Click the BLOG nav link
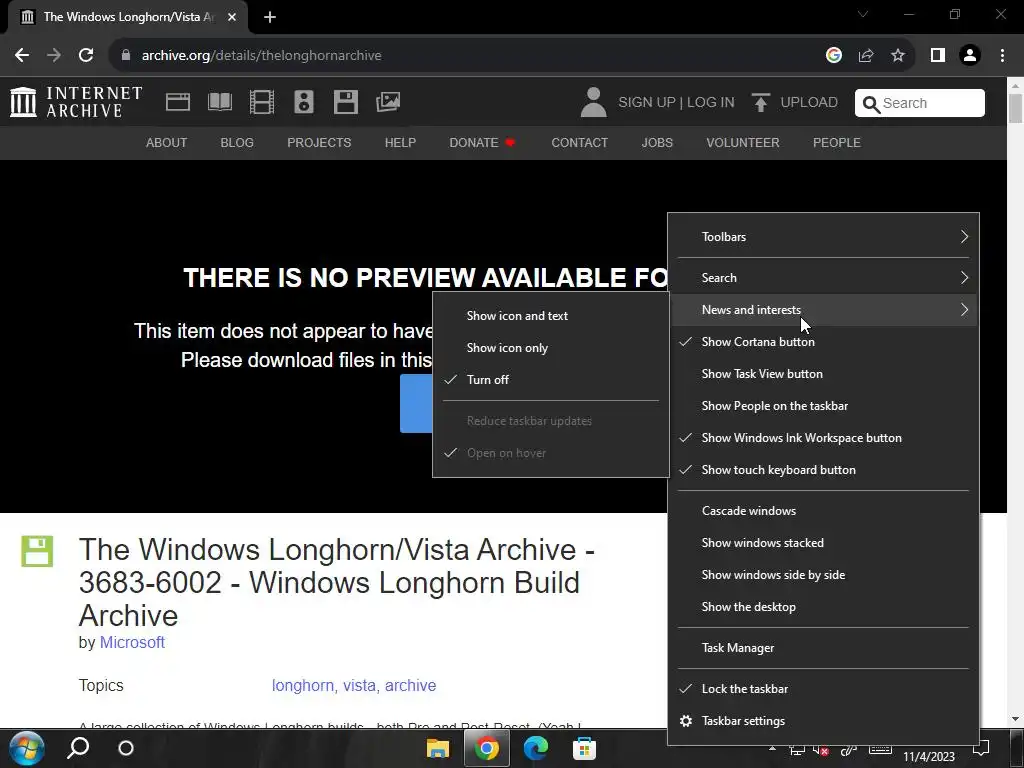The width and height of the screenshot is (1024, 768). coord(237,142)
